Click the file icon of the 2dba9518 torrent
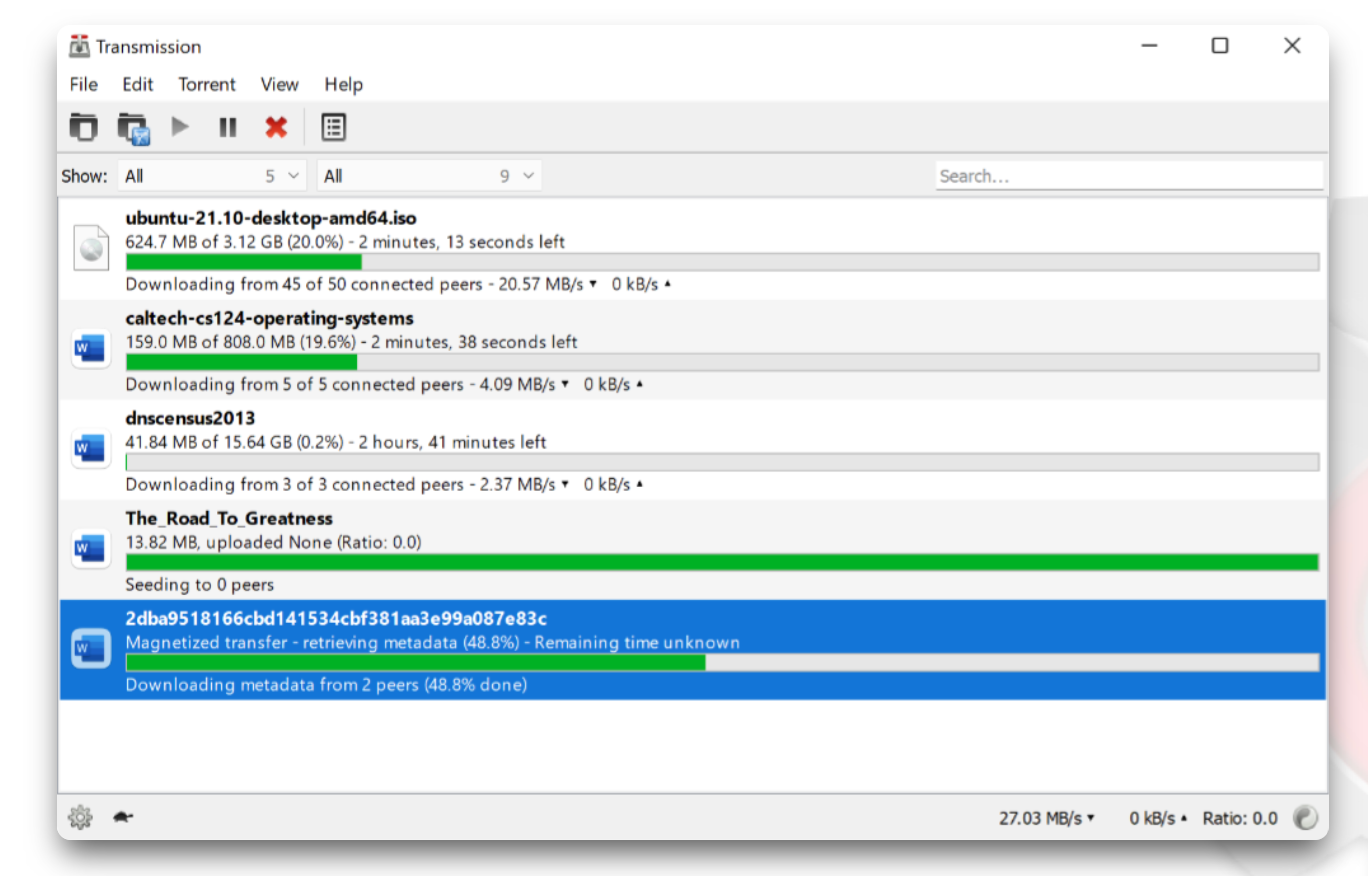 [x=91, y=650]
